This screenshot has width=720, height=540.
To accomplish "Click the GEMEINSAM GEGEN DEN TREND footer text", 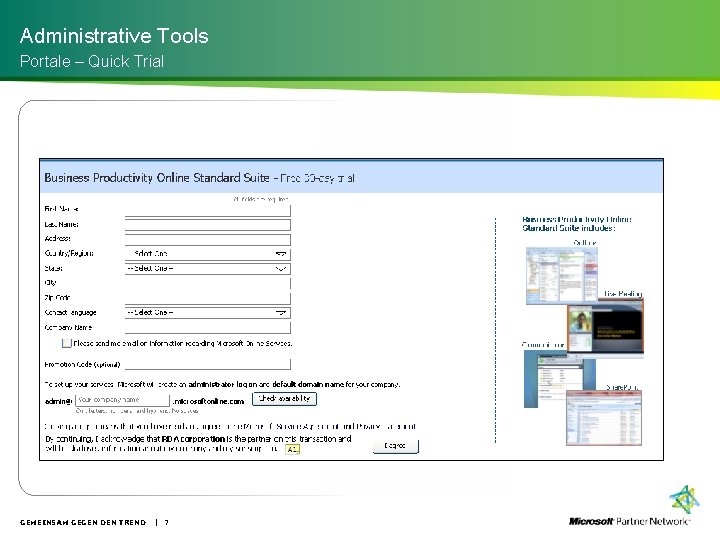I will point(83,522).
